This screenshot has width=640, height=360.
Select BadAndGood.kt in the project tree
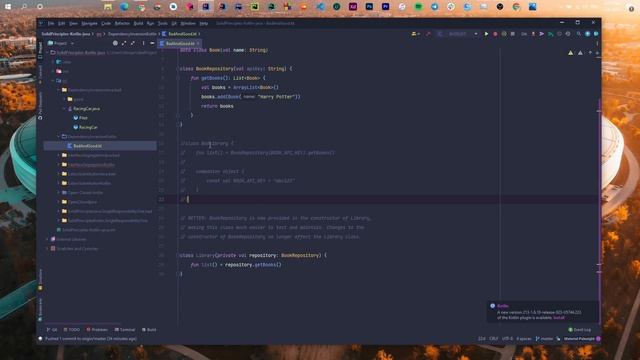(100, 146)
